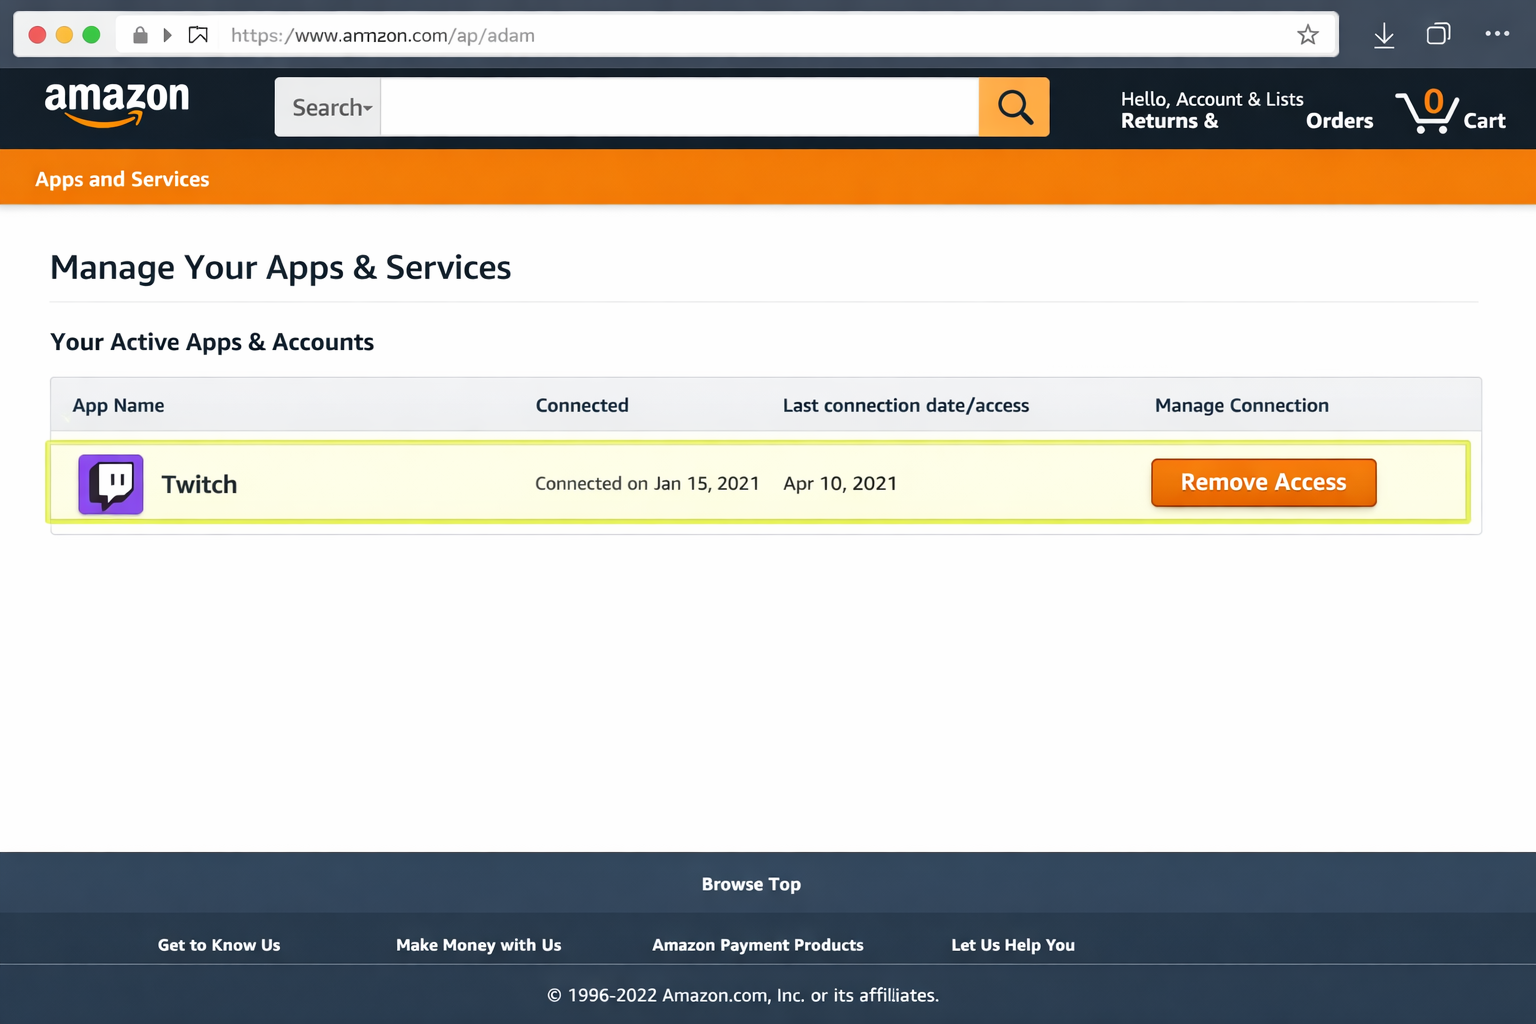The image size is (1536, 1024).
Task: Star the current page as a favorite
Action: [x=1307, y=34]
